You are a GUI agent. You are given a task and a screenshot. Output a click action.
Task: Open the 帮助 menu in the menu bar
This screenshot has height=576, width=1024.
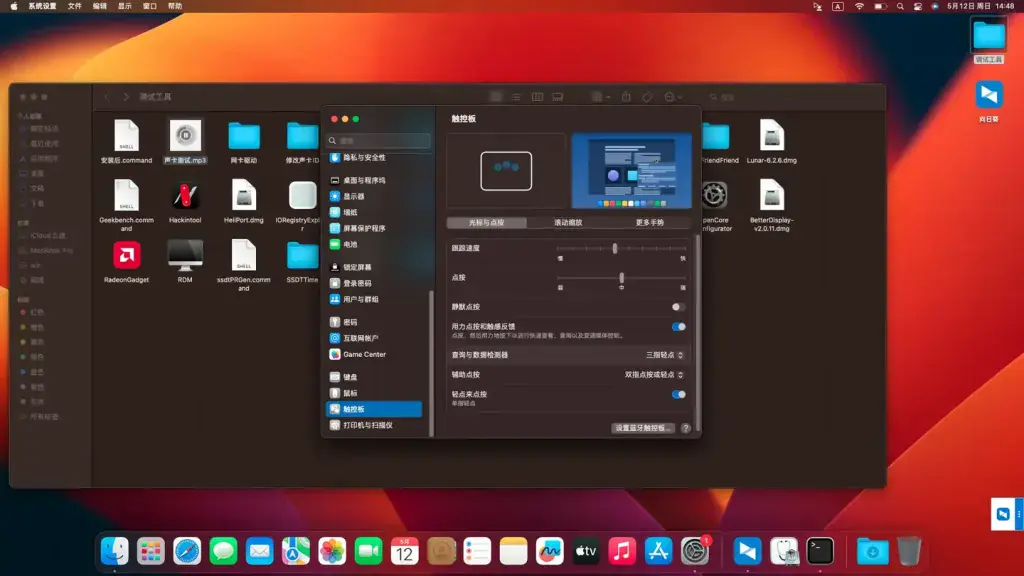(175, 6)
